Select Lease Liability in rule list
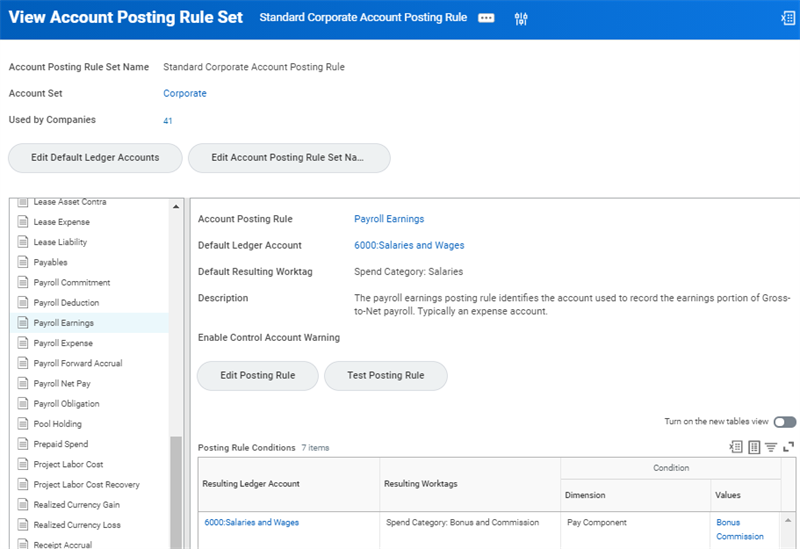This screenshot has width=800, height=549. coord(60,242)
